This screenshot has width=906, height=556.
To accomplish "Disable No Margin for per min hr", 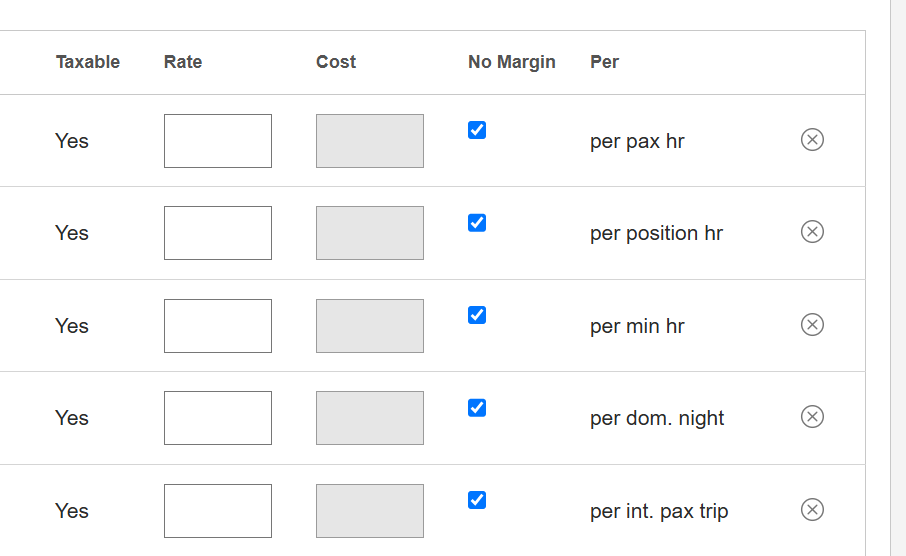I will coord(477,315).
